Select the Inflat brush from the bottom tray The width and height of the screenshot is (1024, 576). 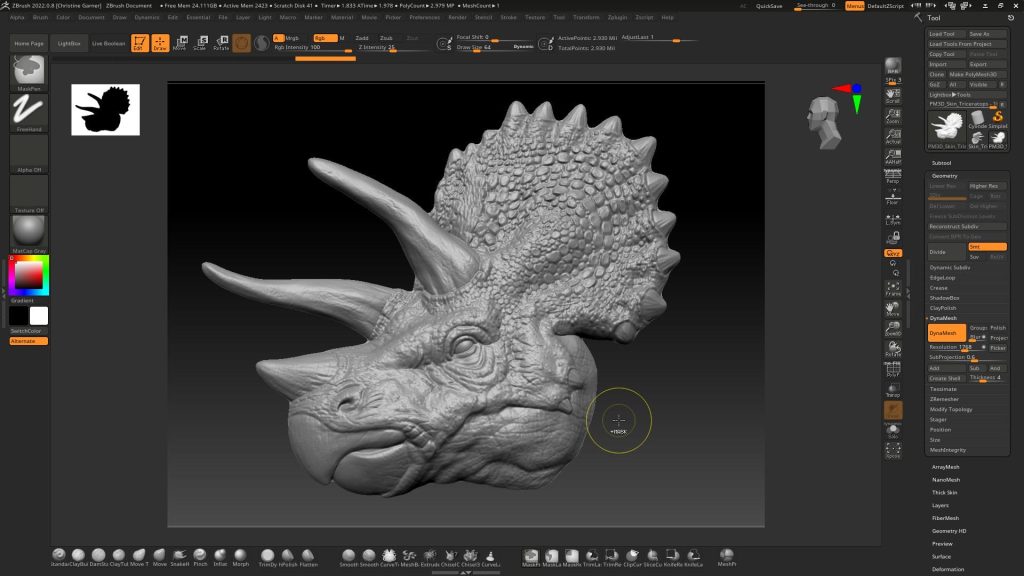click(x=220, y=555)
